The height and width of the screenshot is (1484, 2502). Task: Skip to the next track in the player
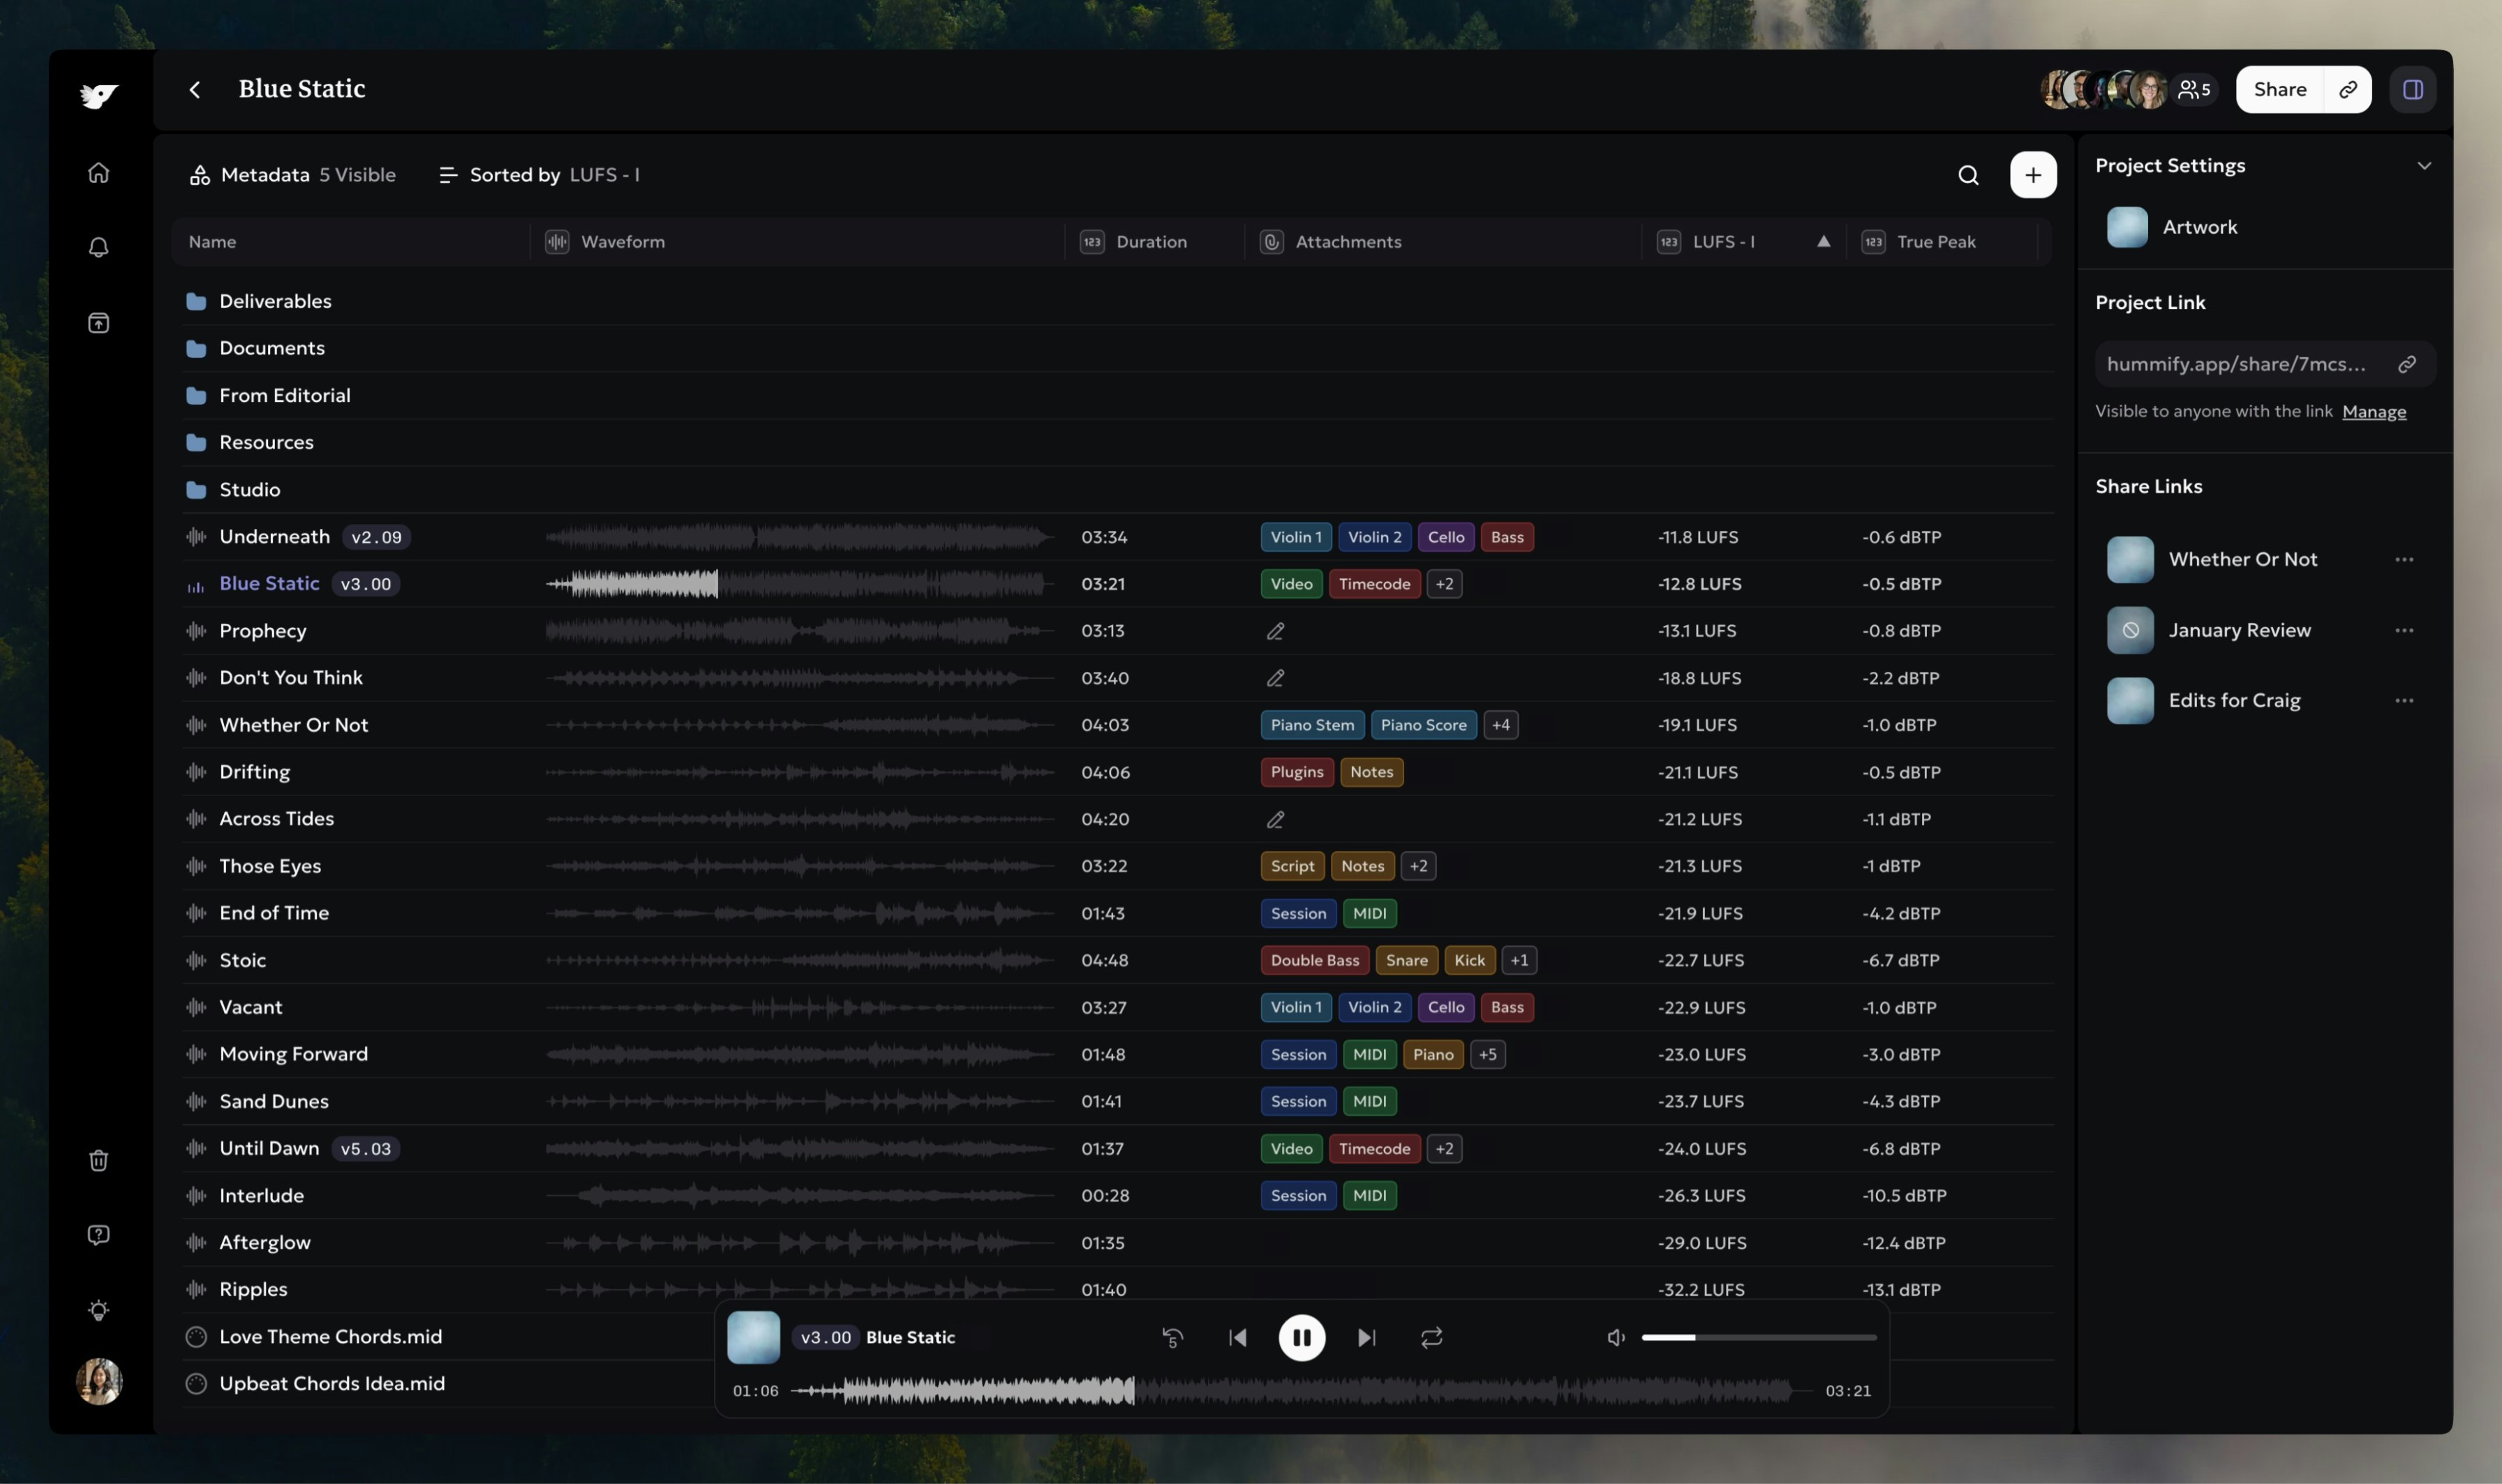(x=1366, y=1337)
